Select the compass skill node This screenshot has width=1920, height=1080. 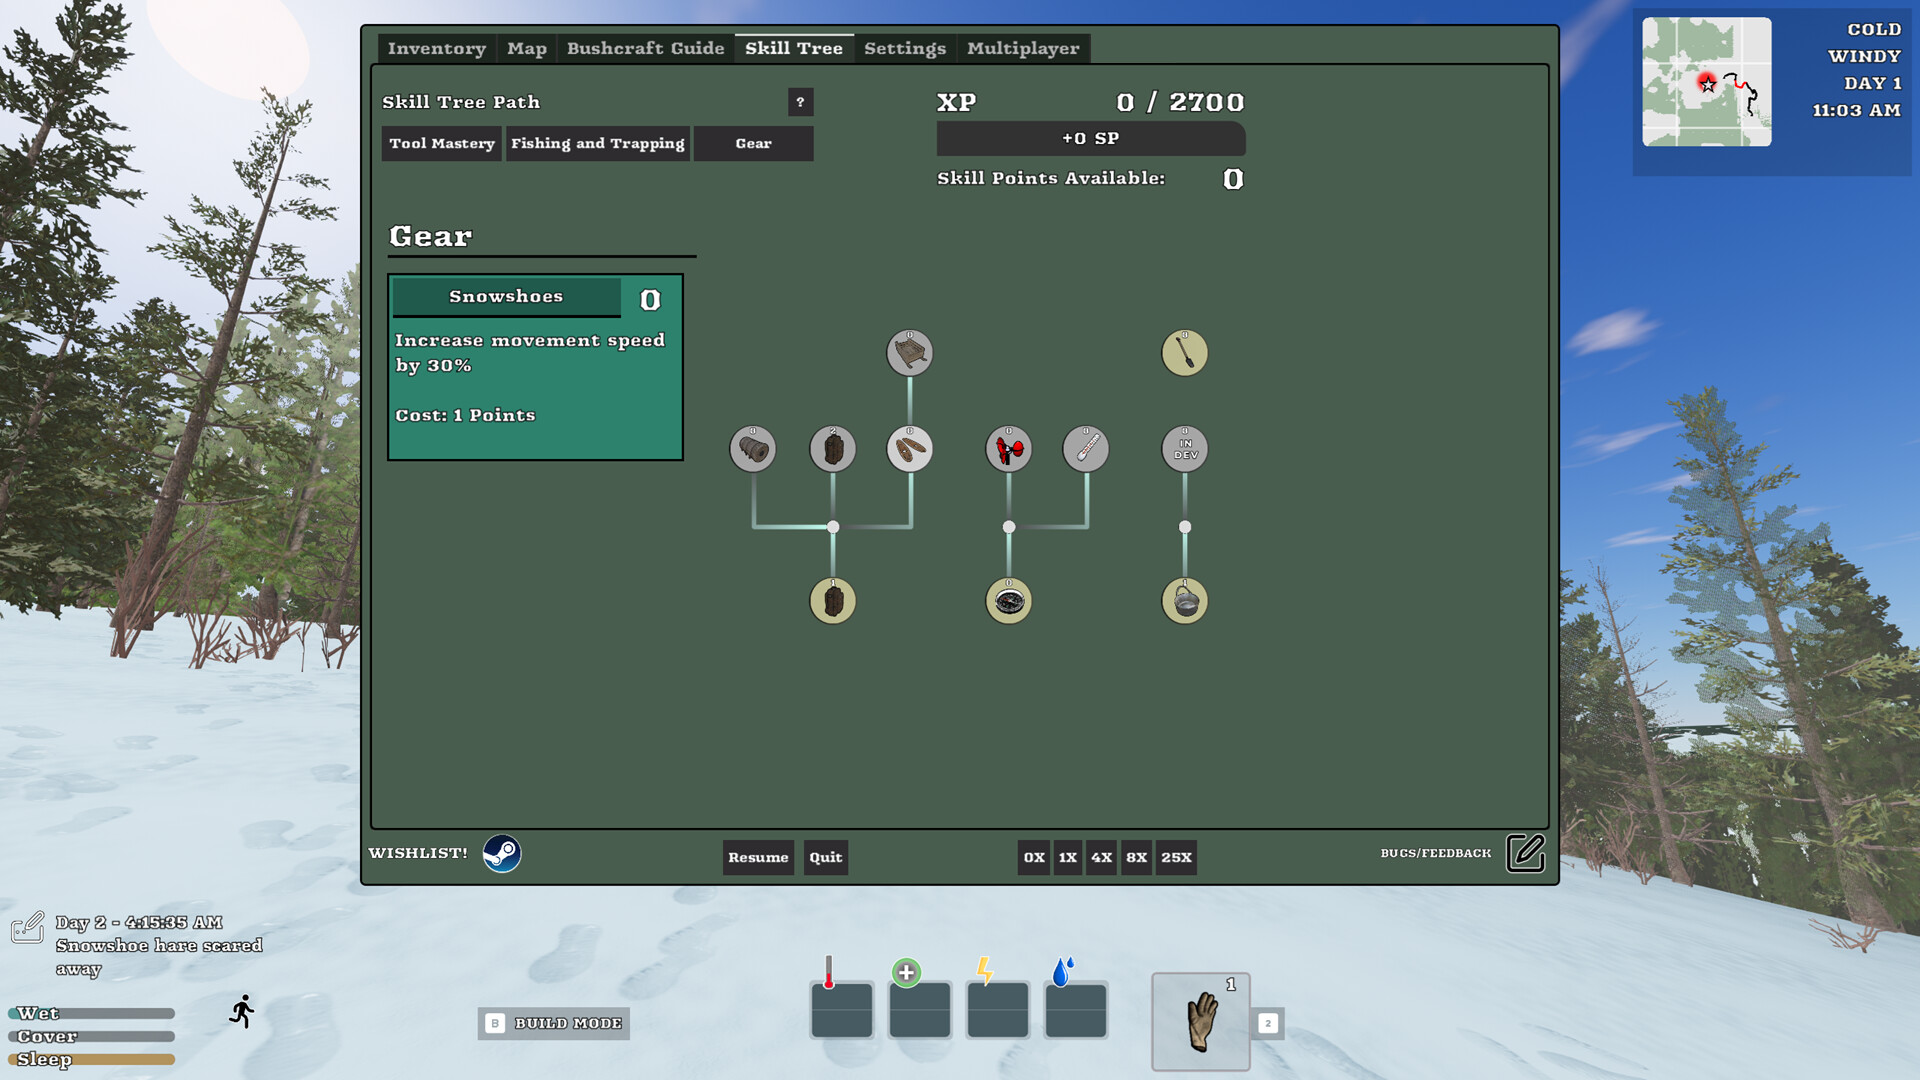pos(1008,601)
